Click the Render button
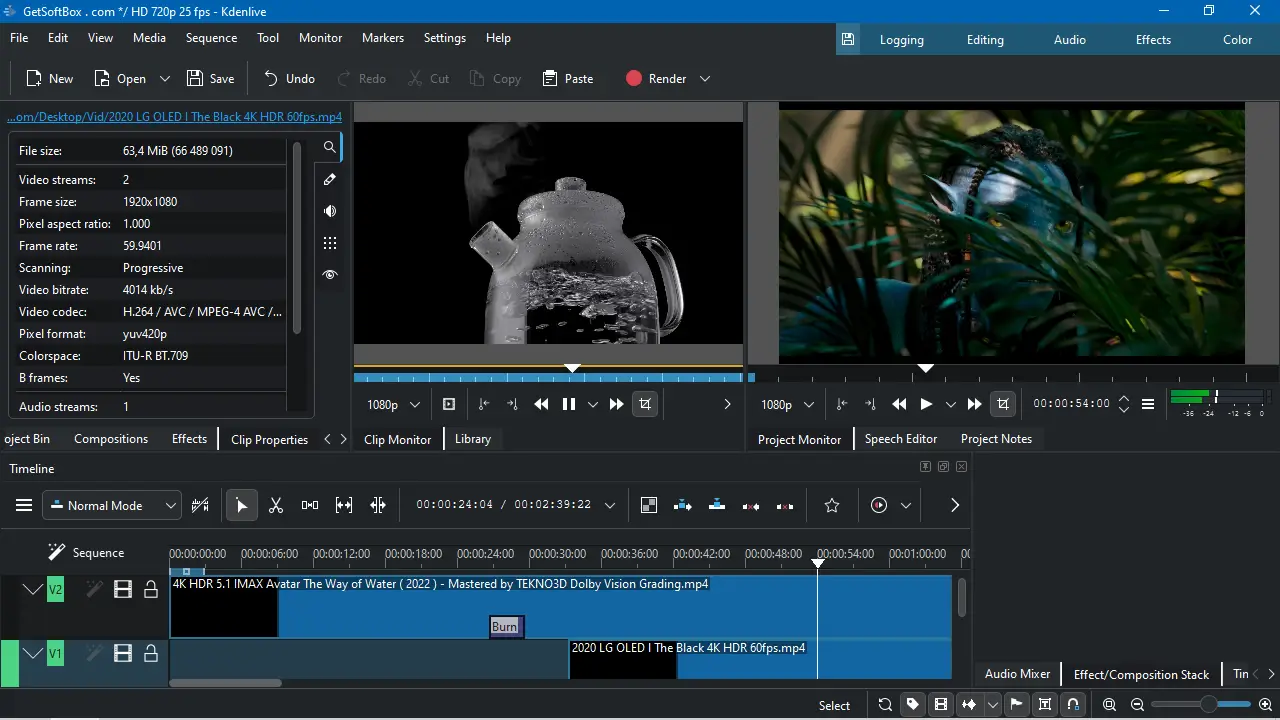Screen dimensions: 1280x720 click(656, 78)
